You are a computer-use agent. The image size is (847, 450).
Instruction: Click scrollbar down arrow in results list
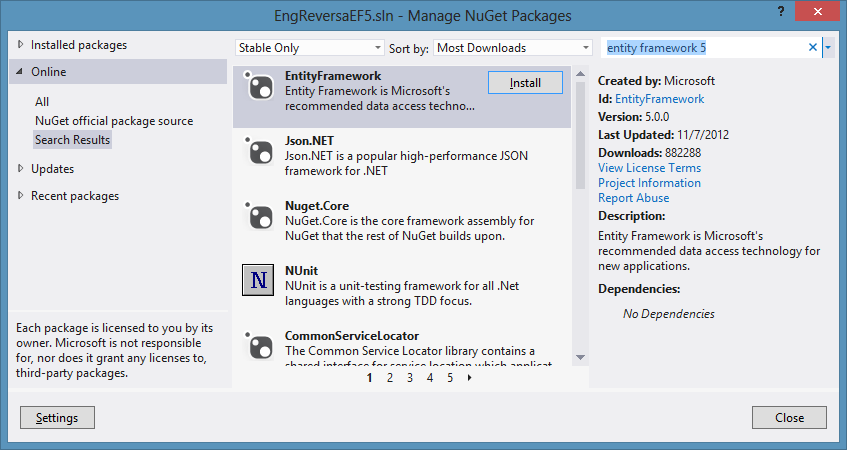580,357
